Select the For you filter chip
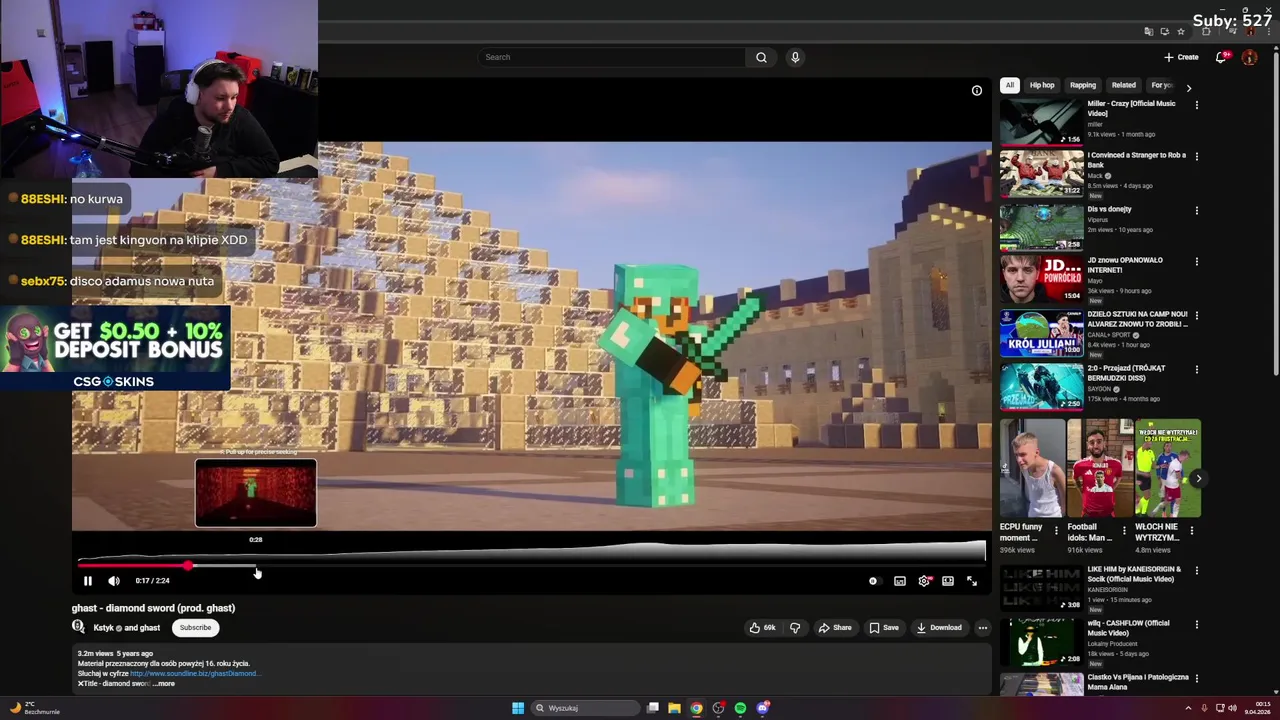 click(x=1161, y=85)
